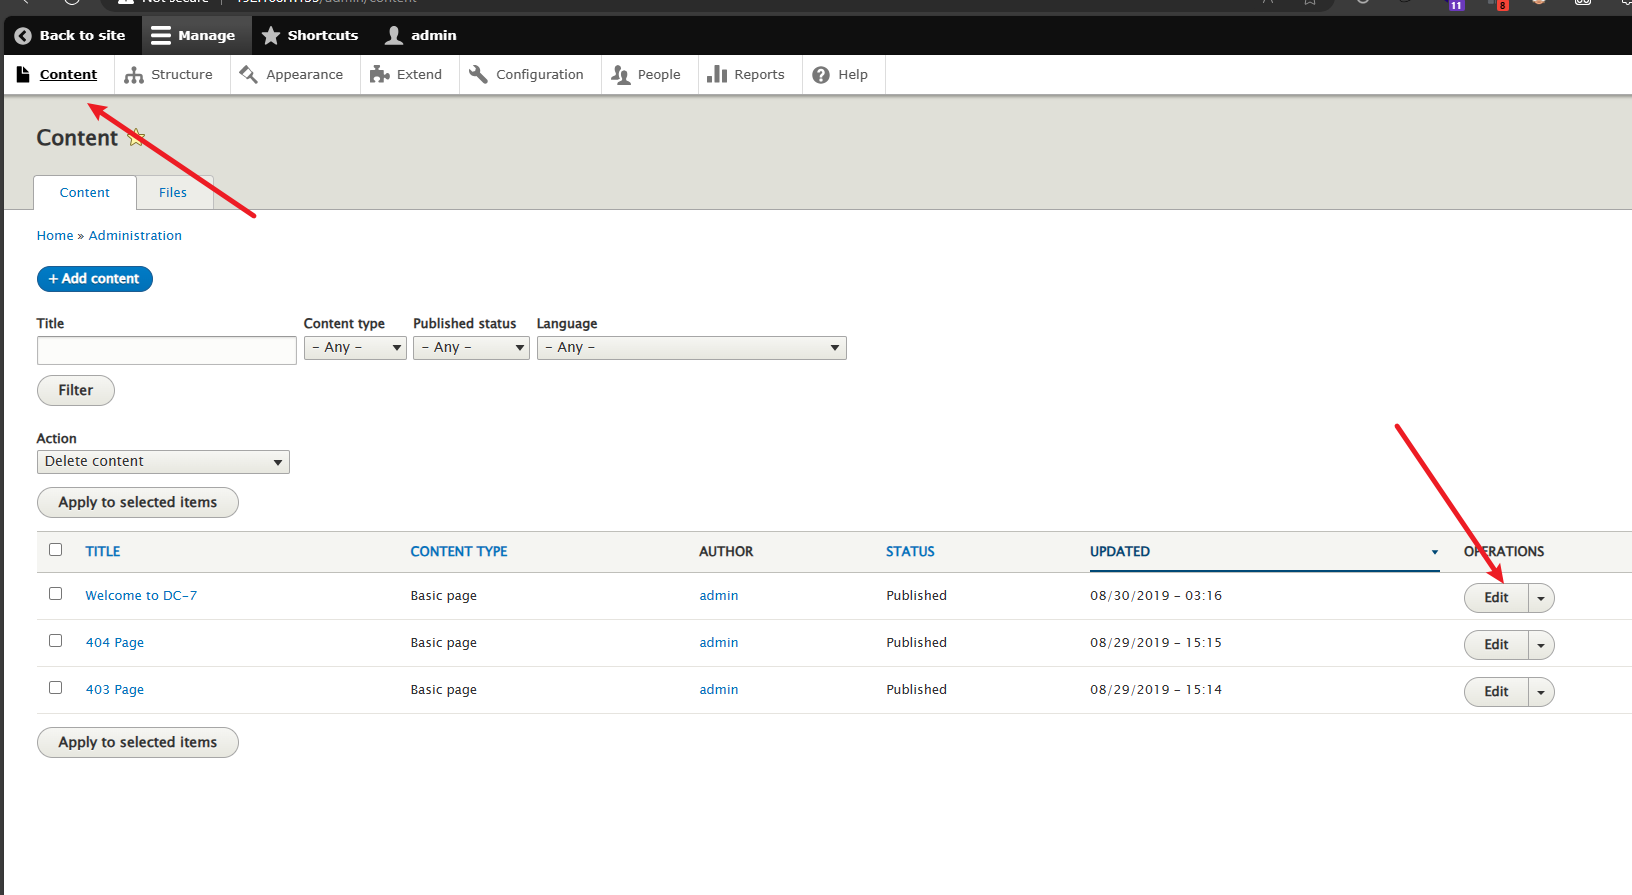Expand operations arrow for 404 Page
Screen dimensions: 1632x895
pos(1541,645)
